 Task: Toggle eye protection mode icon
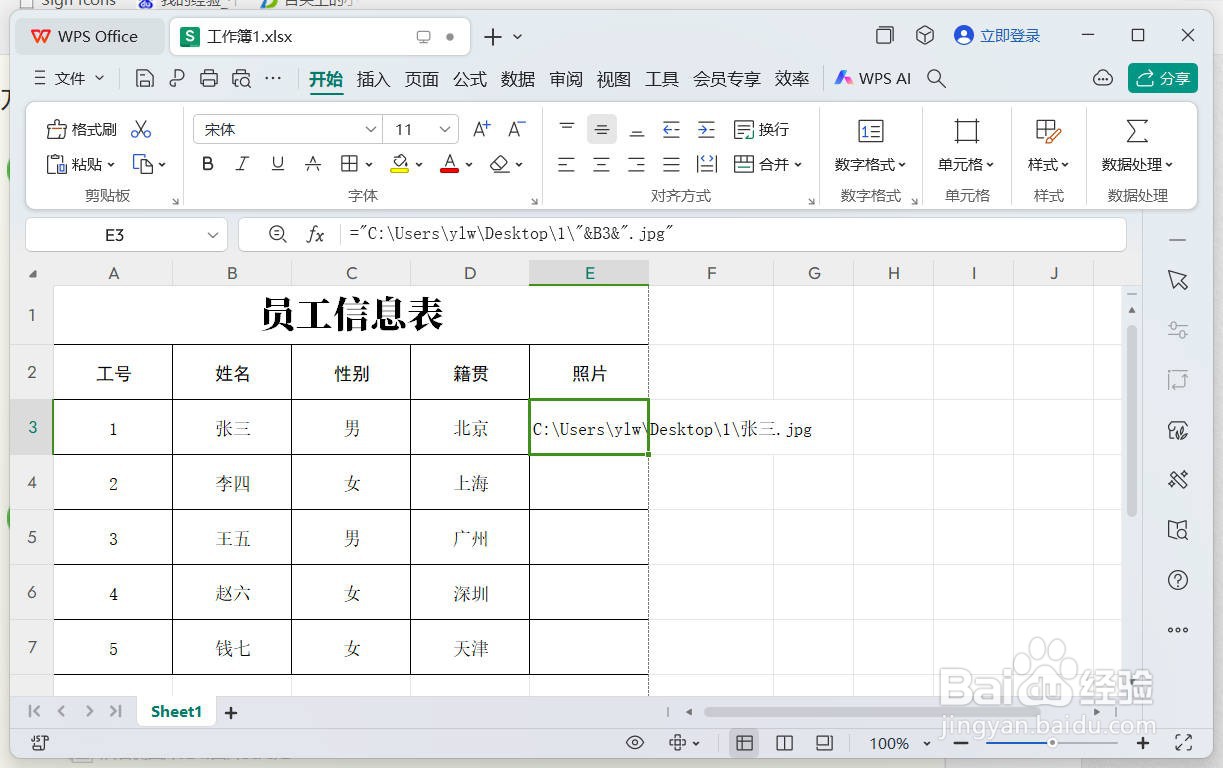[x=634, y=743]
